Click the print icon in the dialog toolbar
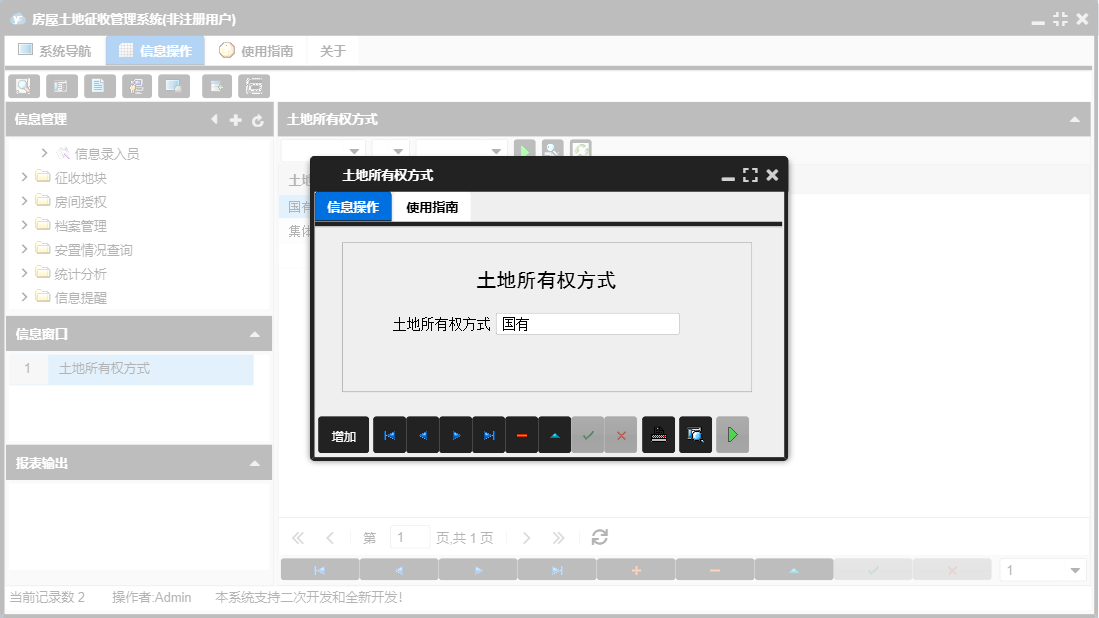The width and height of the screenshot is (1099, 618). pos(658,434)
